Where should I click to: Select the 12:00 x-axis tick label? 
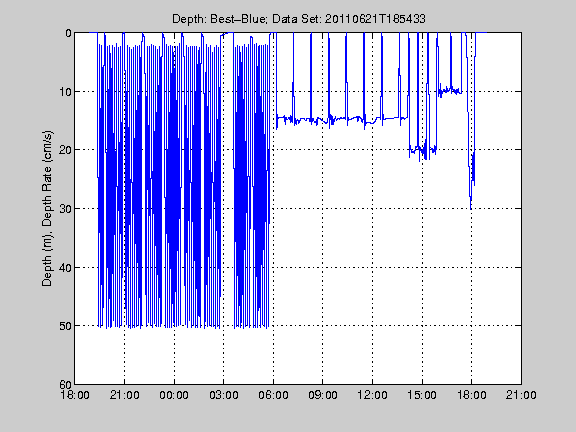click(372, 395)
